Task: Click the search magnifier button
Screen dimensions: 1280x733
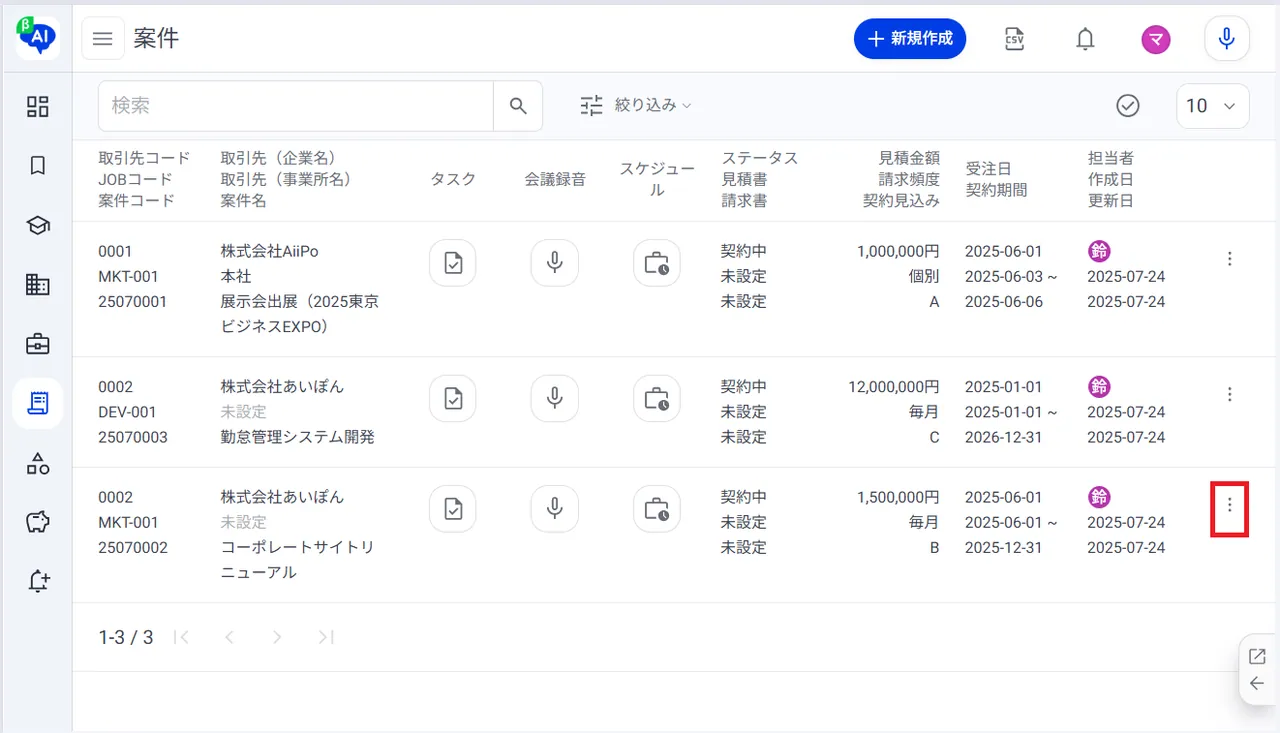Action: coord(518,106)
